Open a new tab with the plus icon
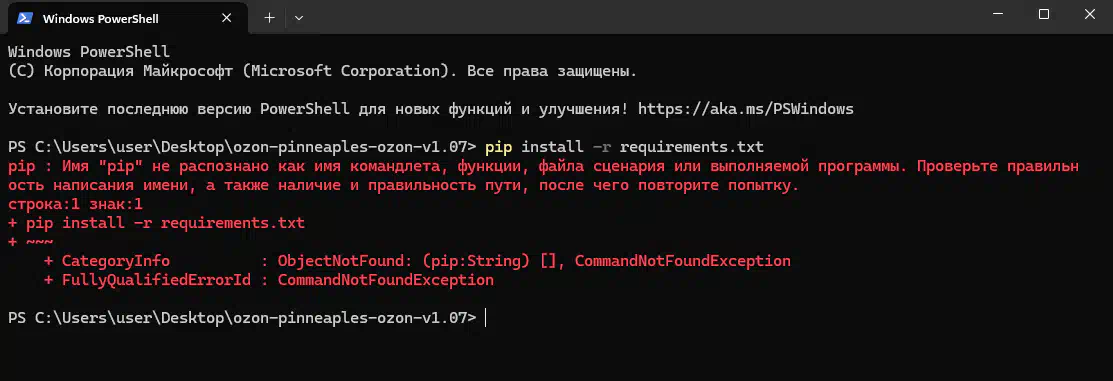This screenshot has width=1113, height=381. 269,18
